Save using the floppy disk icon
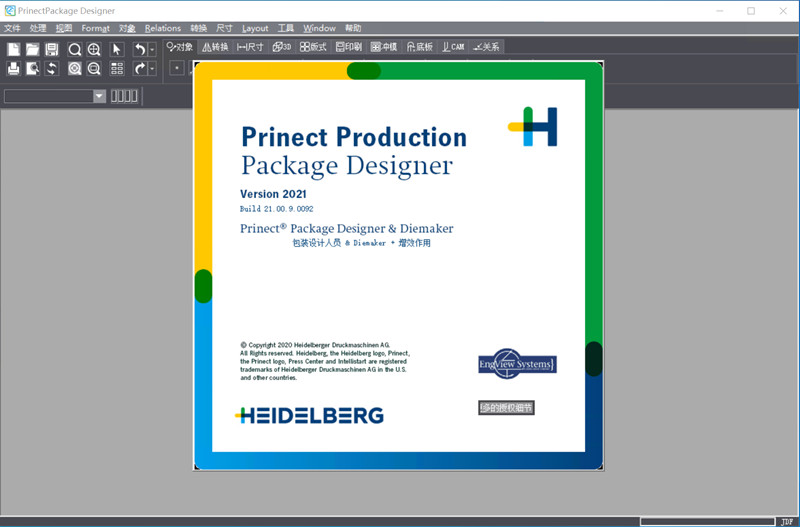This screenshot has height=527, width=800. click(52, 49)
